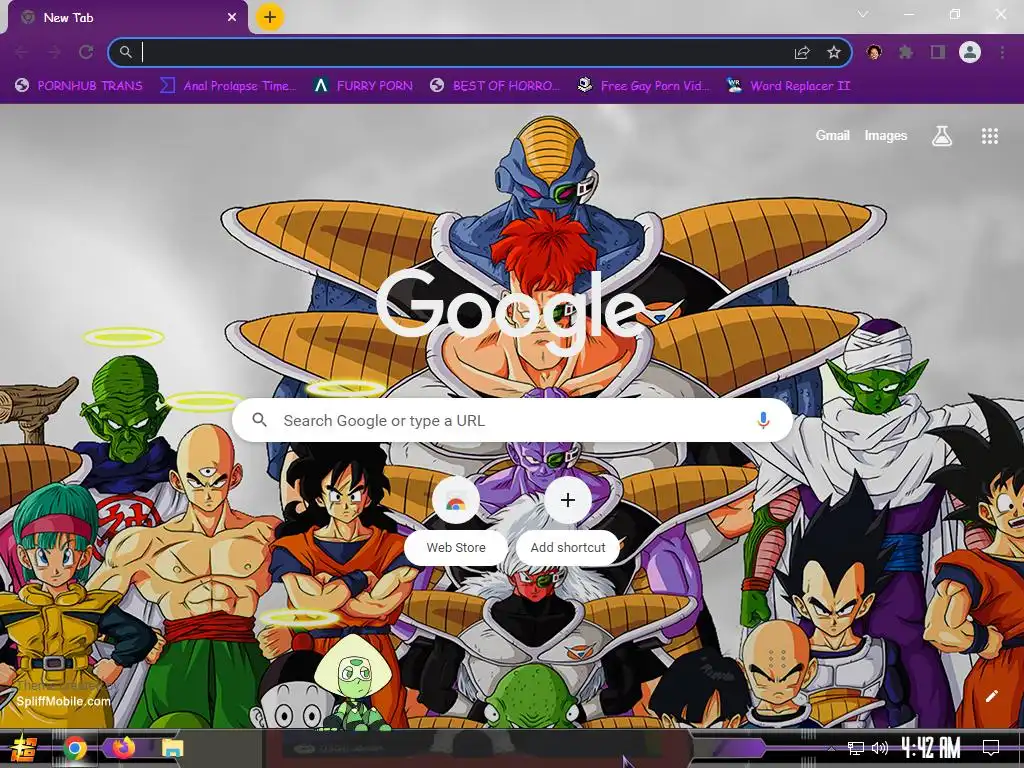The width and height of the screenshot is (1024, 768).
Task: Open the Gmail link
Action: [833, 135]
